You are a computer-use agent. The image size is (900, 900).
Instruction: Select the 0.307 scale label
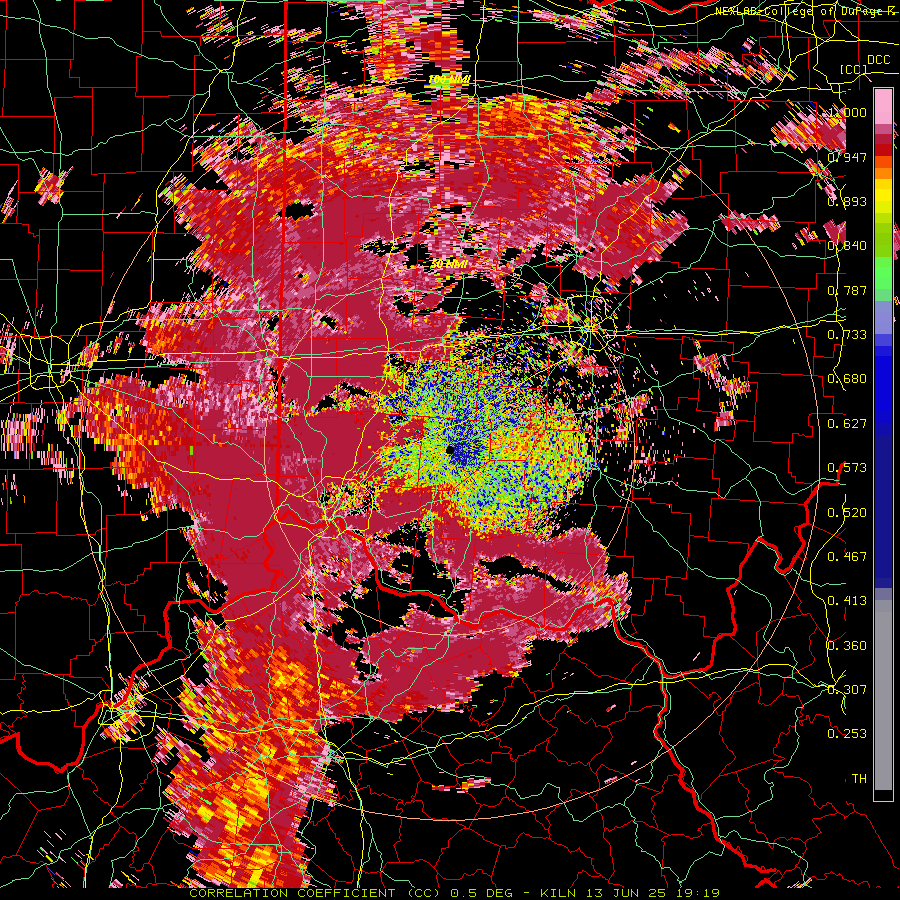click(847, 690)
